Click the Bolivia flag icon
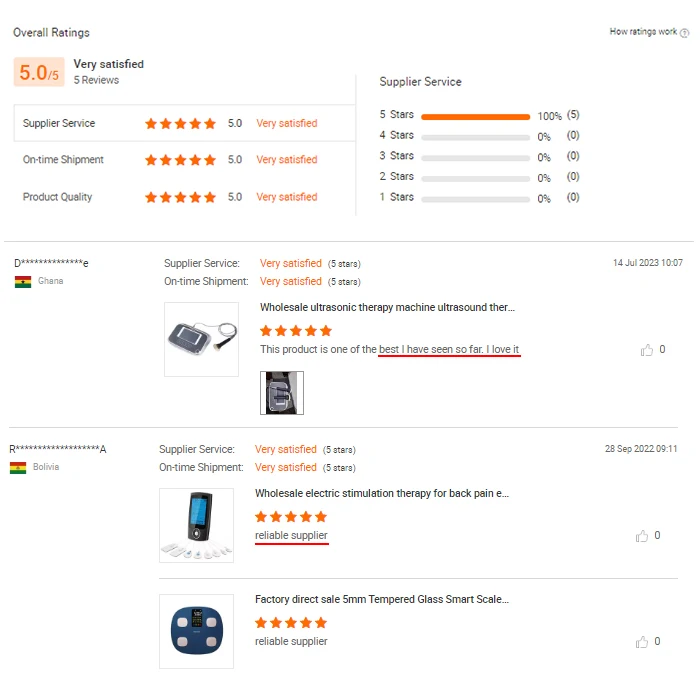 pos(18,468)
